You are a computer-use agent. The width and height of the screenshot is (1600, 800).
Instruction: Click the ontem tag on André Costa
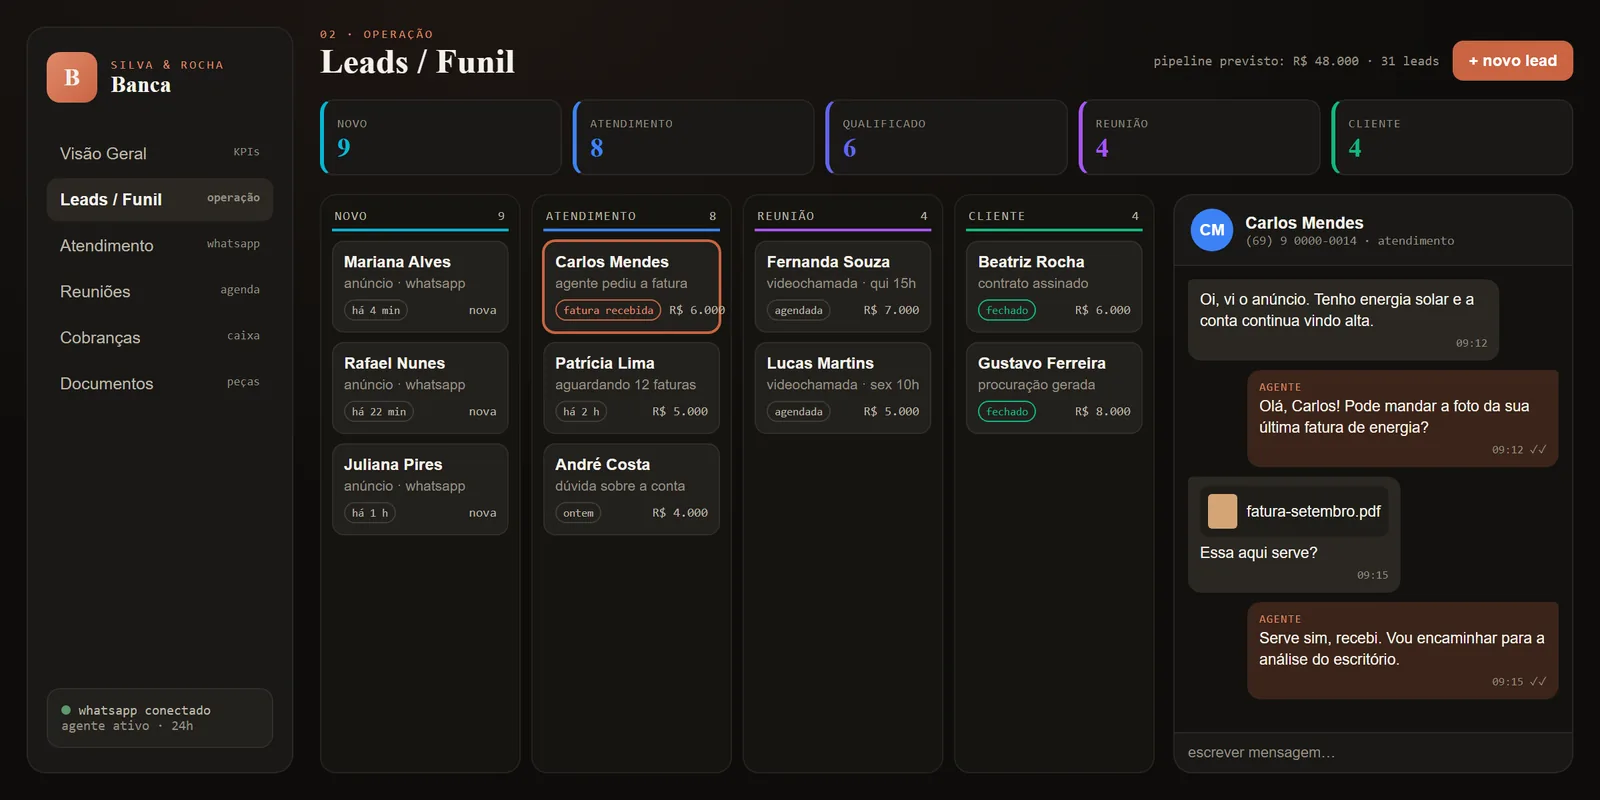tap(578, 513)
